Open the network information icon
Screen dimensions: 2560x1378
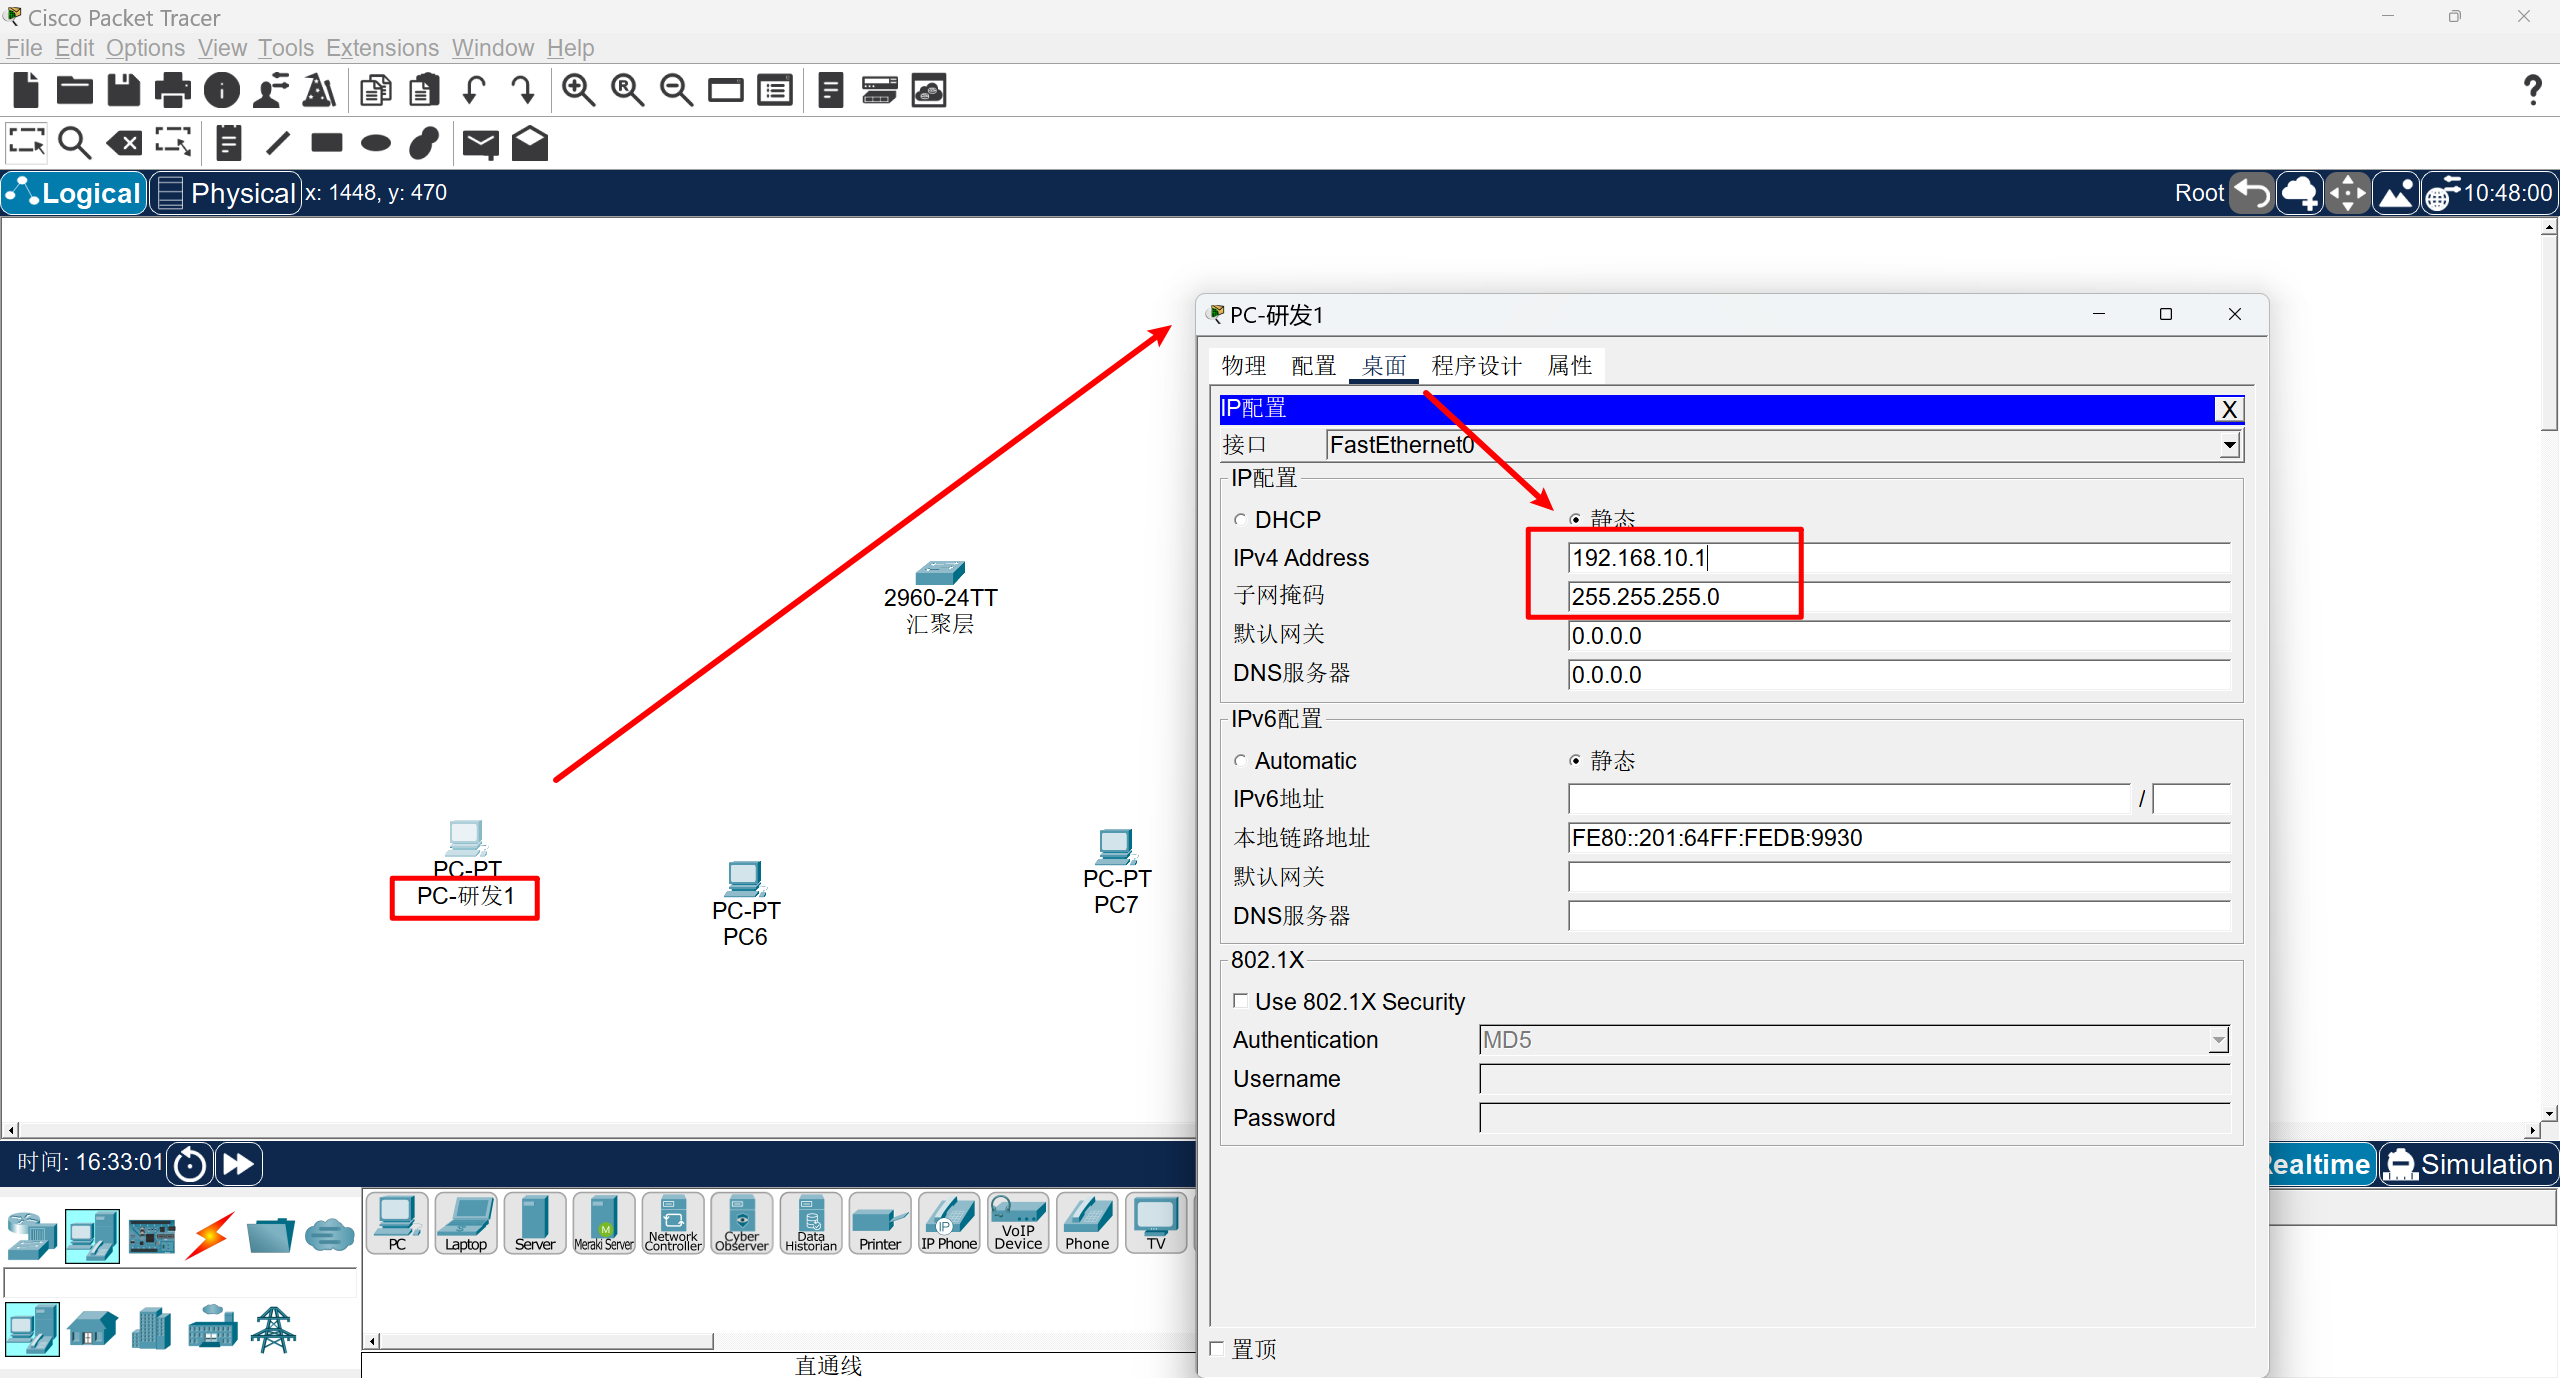(222, 90)
